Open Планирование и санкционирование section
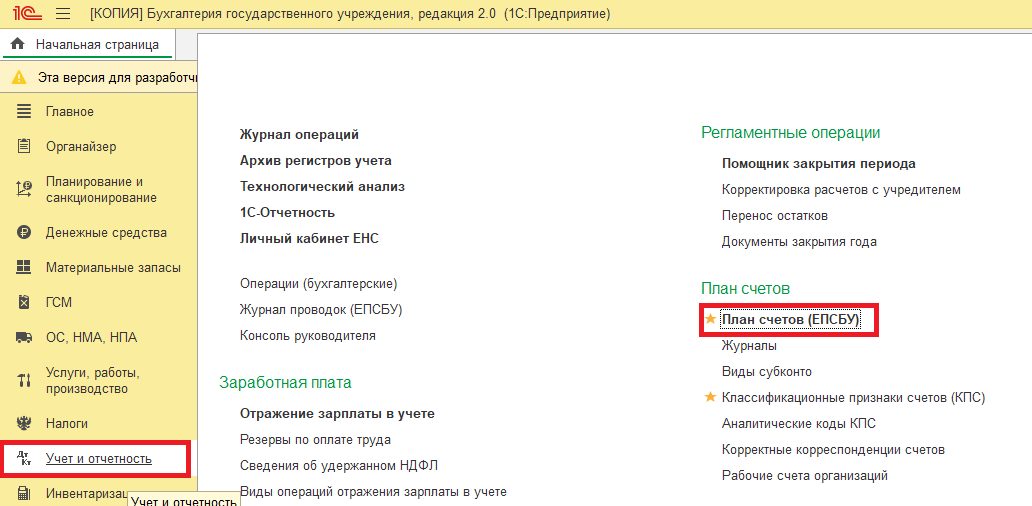The image size is (1032, 506). (101, 190)
